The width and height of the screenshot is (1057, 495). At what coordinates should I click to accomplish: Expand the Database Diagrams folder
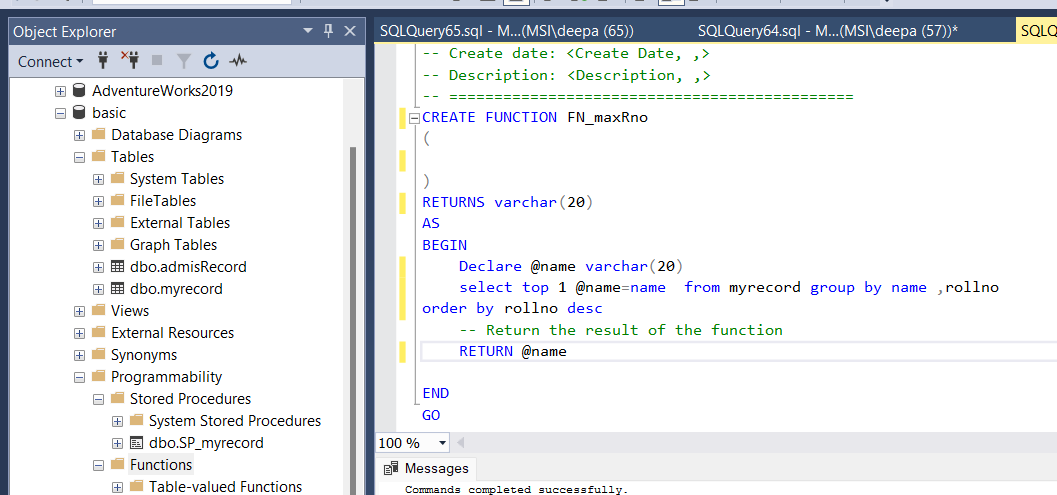pyautogui.click(x=80, y=135)
